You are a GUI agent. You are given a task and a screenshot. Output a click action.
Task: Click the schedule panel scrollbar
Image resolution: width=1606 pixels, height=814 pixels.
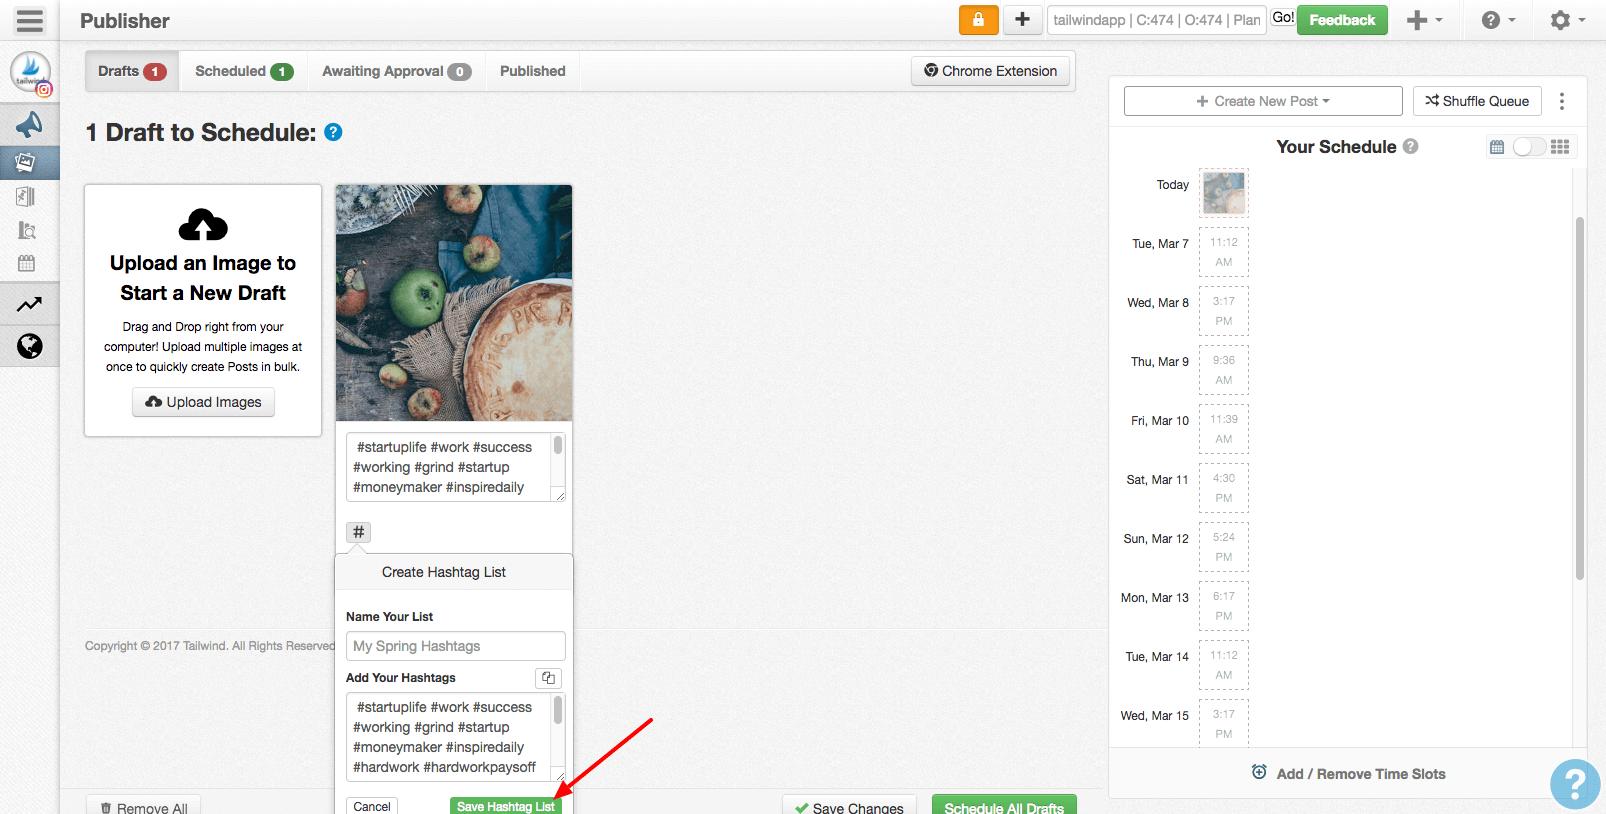(x=1580, y=398)
